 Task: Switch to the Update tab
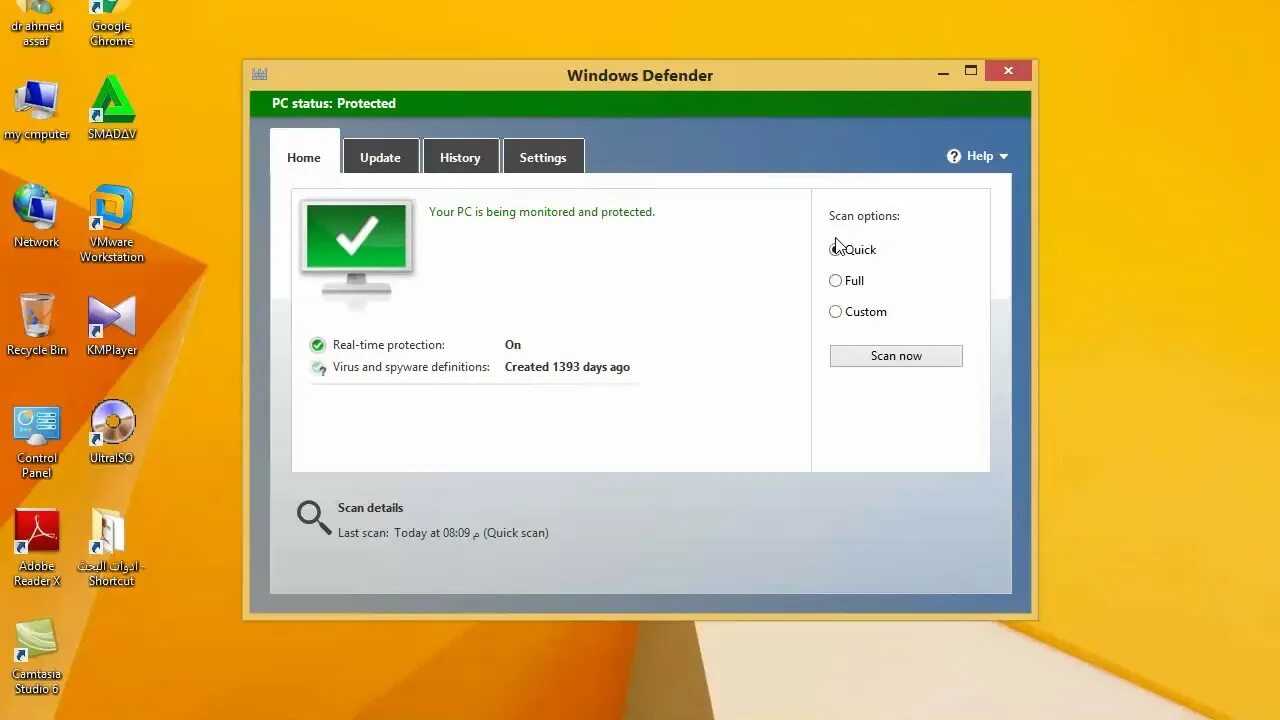coord(380,157)
